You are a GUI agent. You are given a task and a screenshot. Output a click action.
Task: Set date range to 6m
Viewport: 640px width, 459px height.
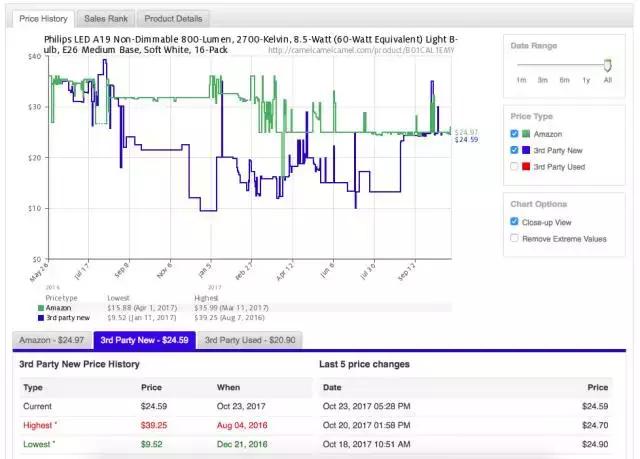(x=564, y=79)
